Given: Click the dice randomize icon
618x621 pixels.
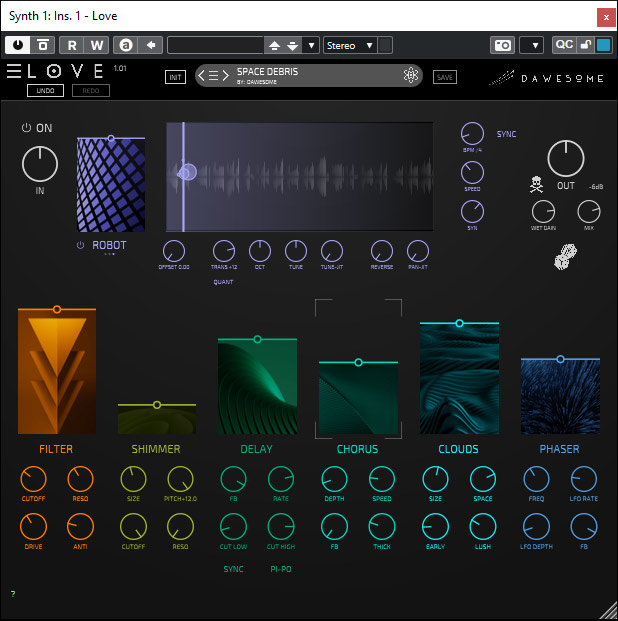Looking at the screenshot, I should 566,258.
